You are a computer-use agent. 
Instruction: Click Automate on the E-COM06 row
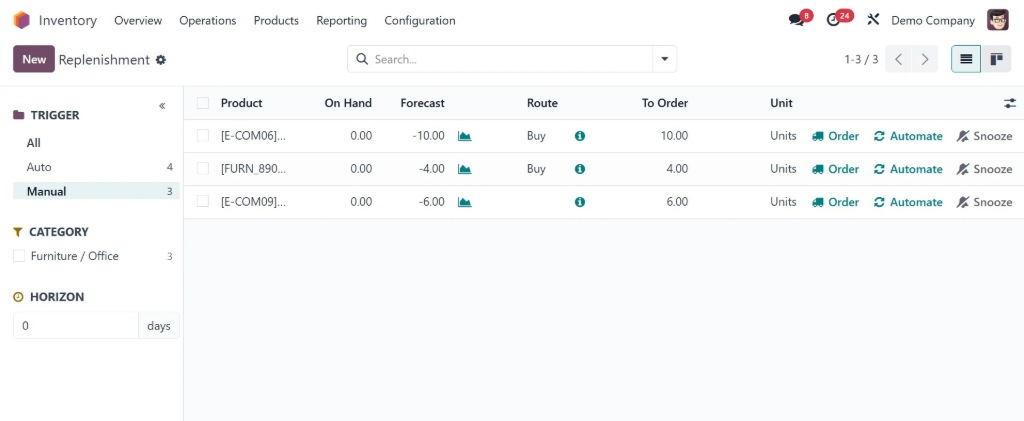[908, 136]
